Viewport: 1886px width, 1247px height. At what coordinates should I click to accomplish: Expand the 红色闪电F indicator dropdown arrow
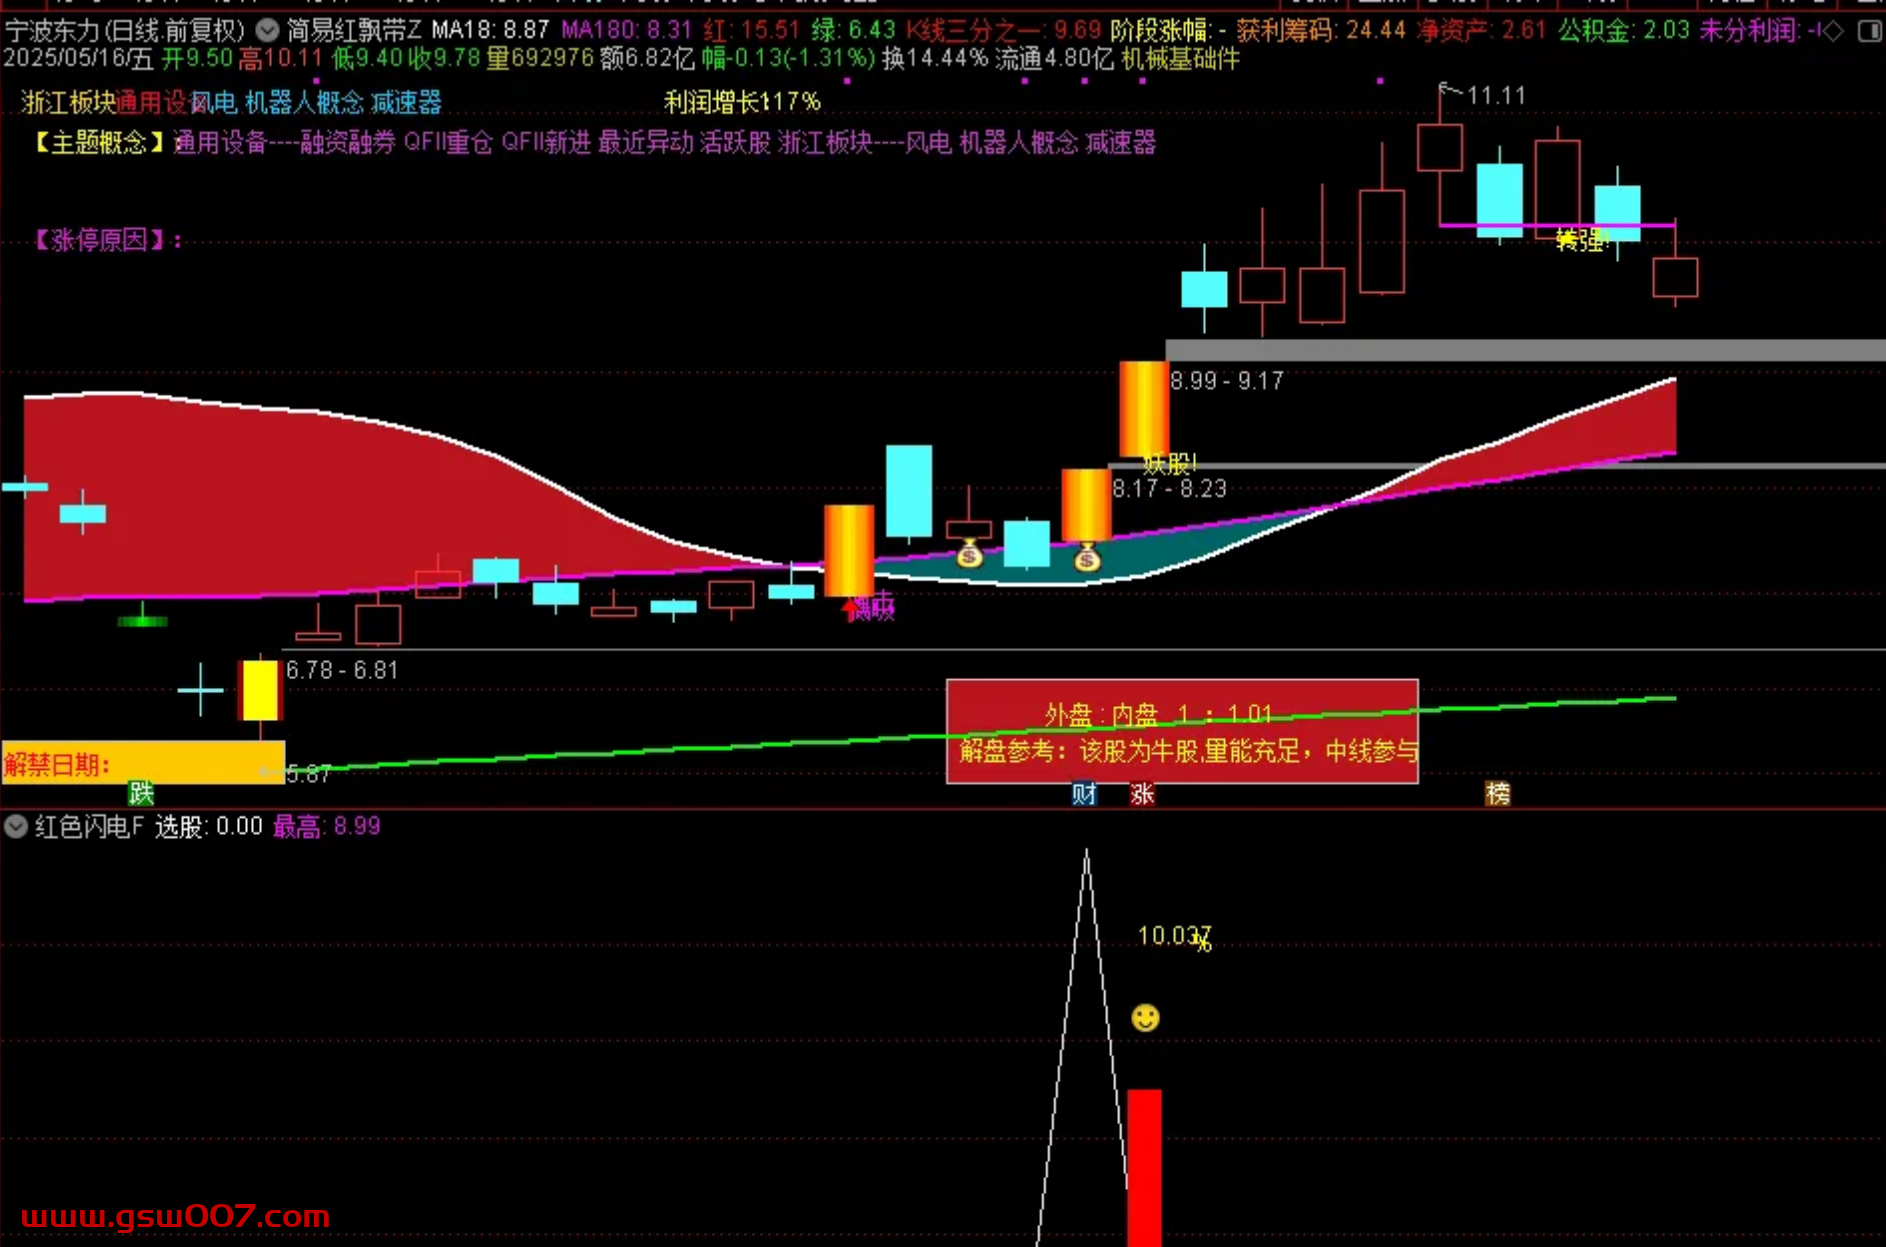click(16, 827)
